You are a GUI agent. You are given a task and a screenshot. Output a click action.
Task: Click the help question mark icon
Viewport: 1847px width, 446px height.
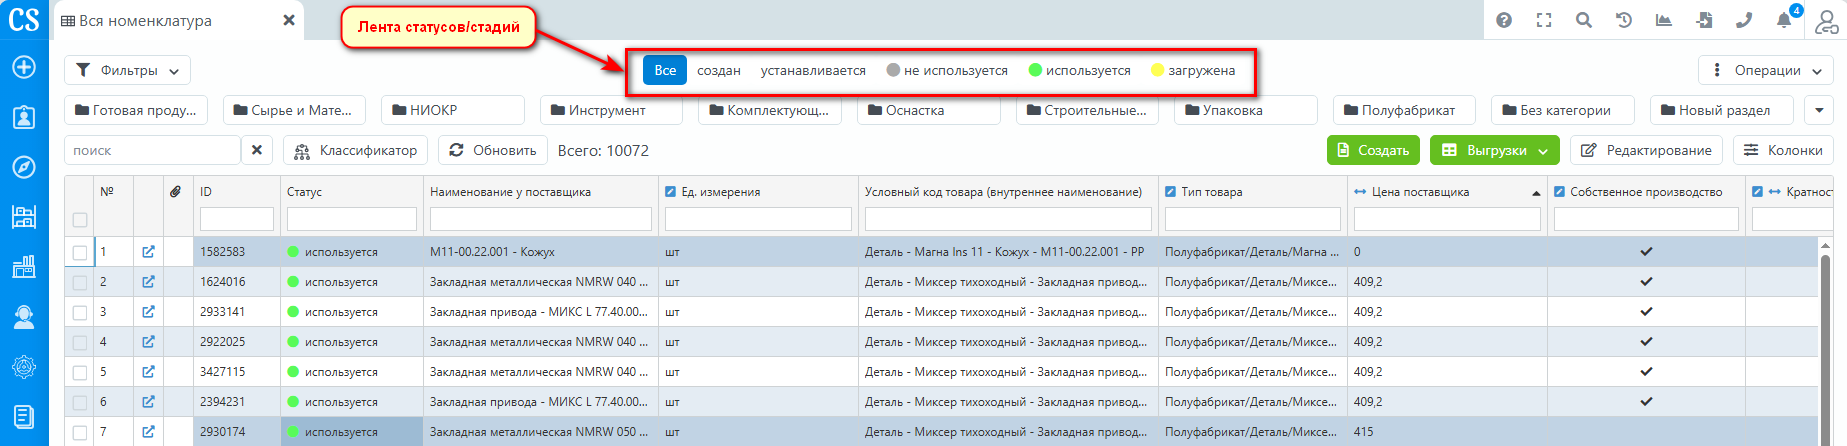(x=1504, y=20)
